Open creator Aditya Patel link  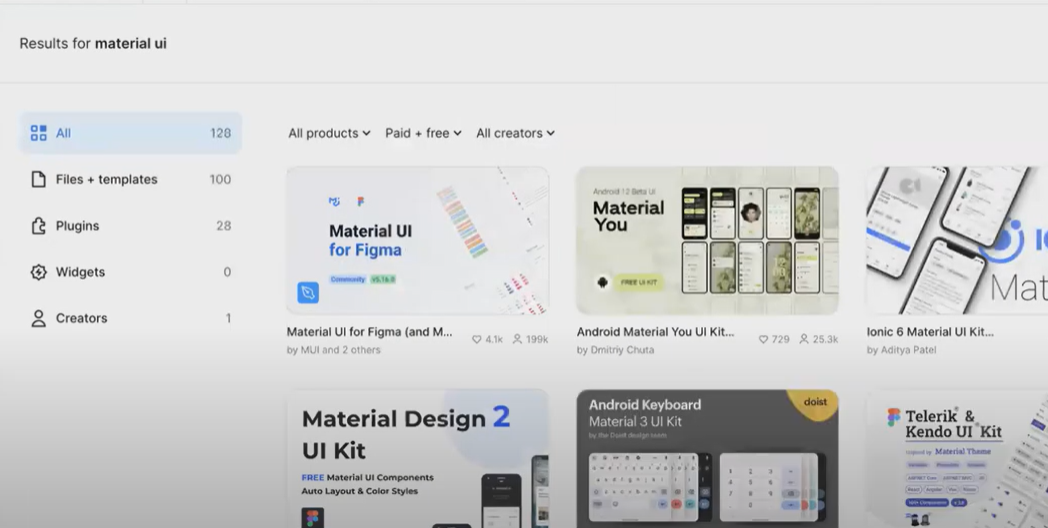click(x=902, y=350)
